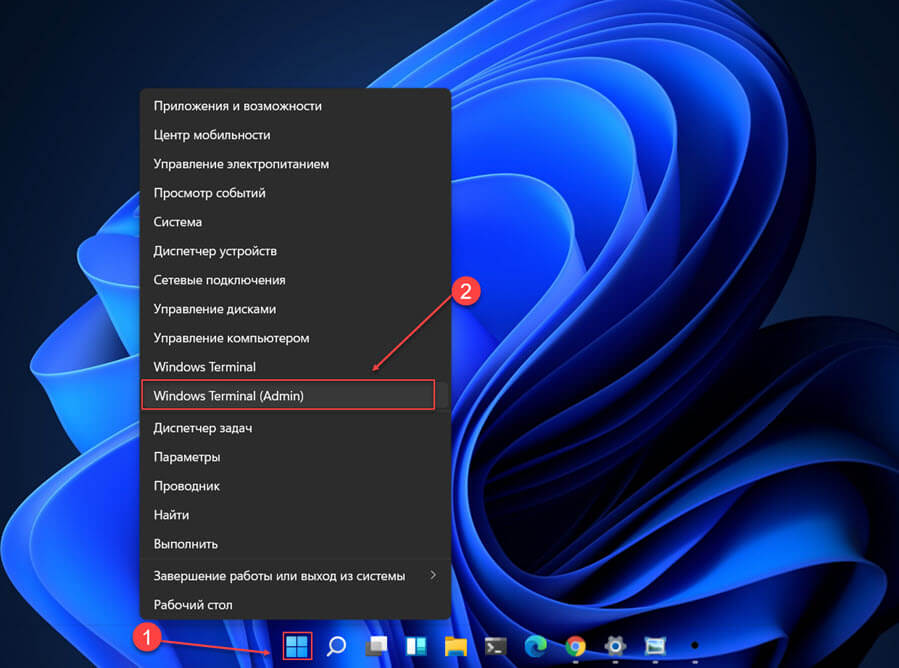Open the picture app icon on taskbar
The image size is (899, 668).
point(655,646)
